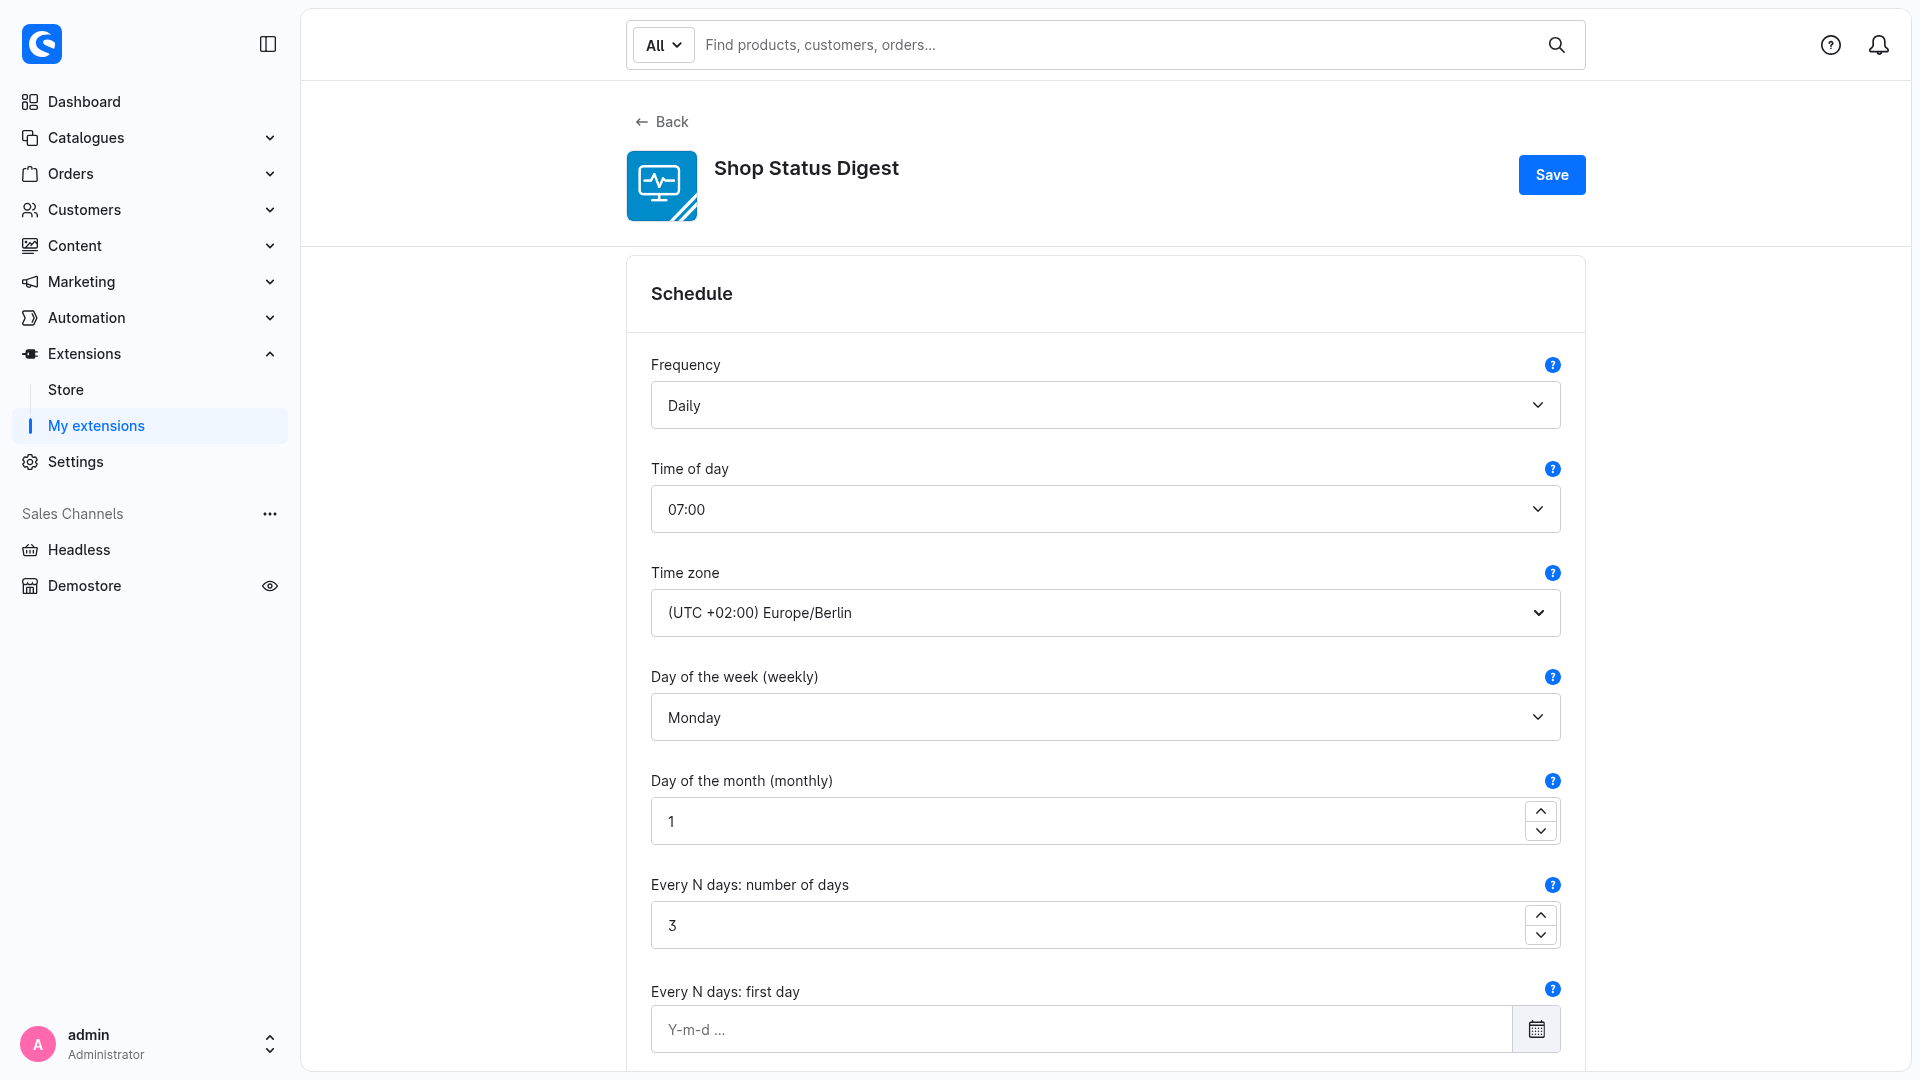Open the Time of day dropdown
This screenshot has width=1920, height=1080.
(1106, 509)
